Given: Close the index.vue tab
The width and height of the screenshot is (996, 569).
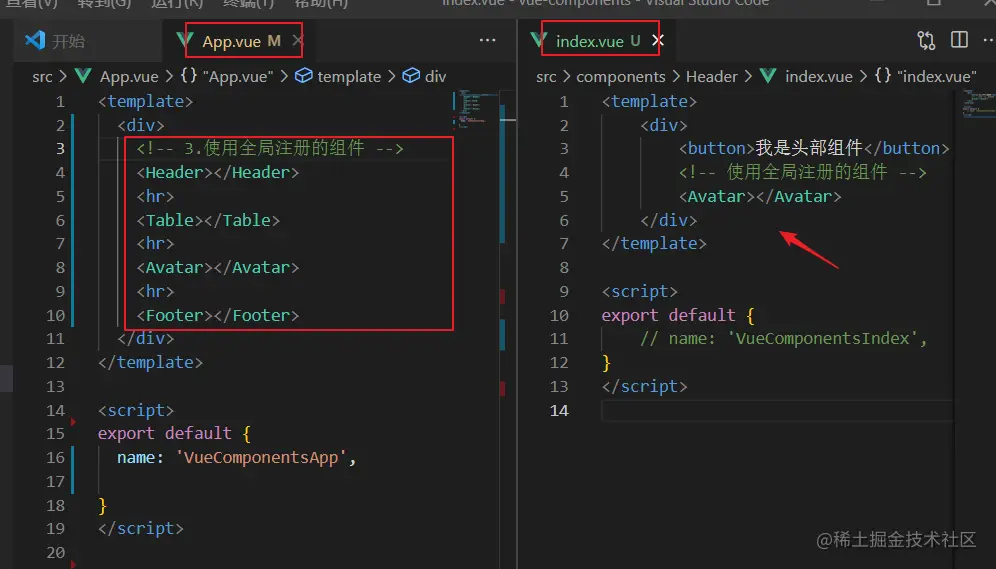Looking at the screenshot, I should point(658,41).
